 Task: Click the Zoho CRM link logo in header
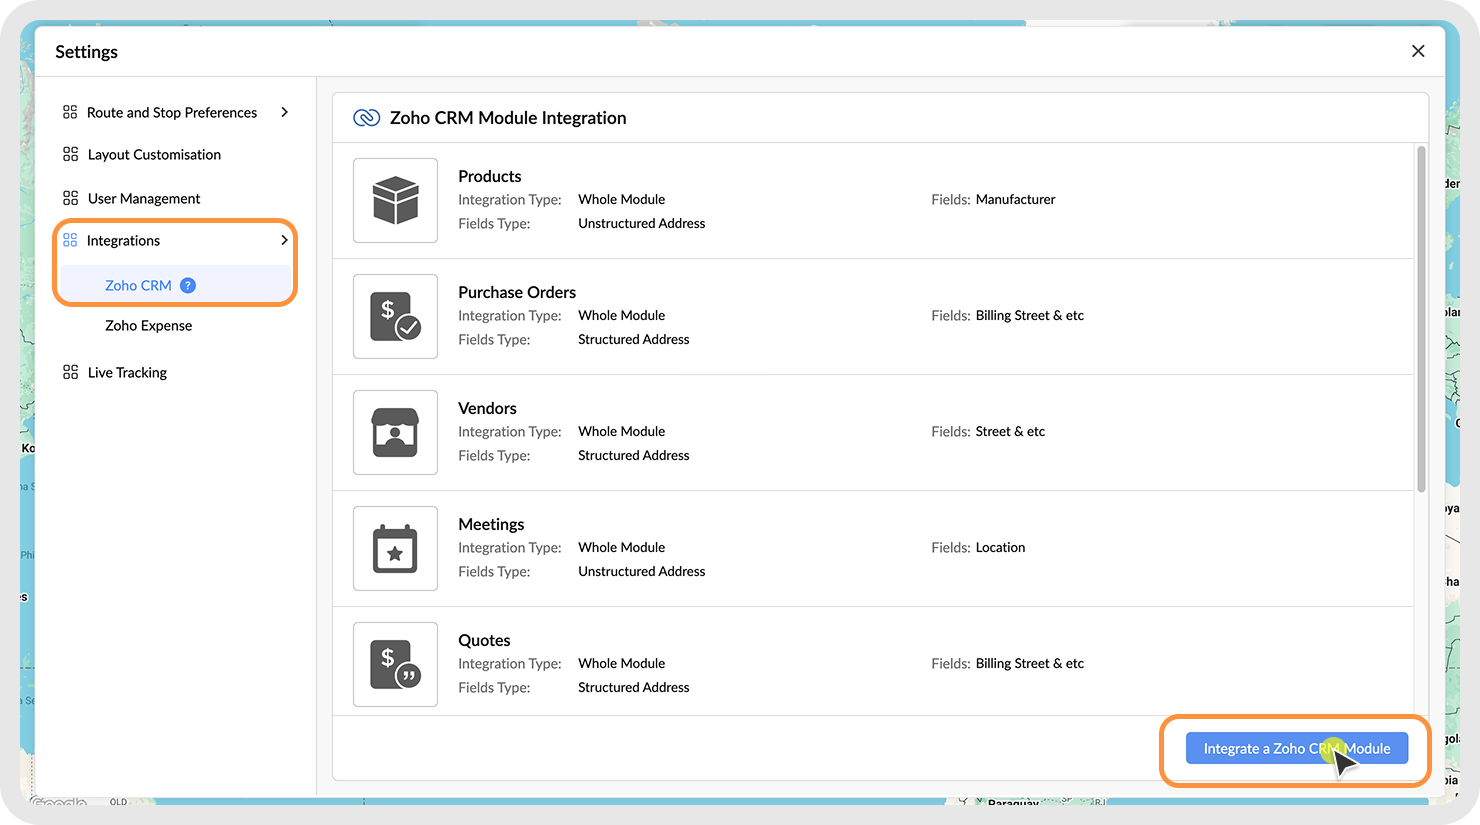point(367,118)
